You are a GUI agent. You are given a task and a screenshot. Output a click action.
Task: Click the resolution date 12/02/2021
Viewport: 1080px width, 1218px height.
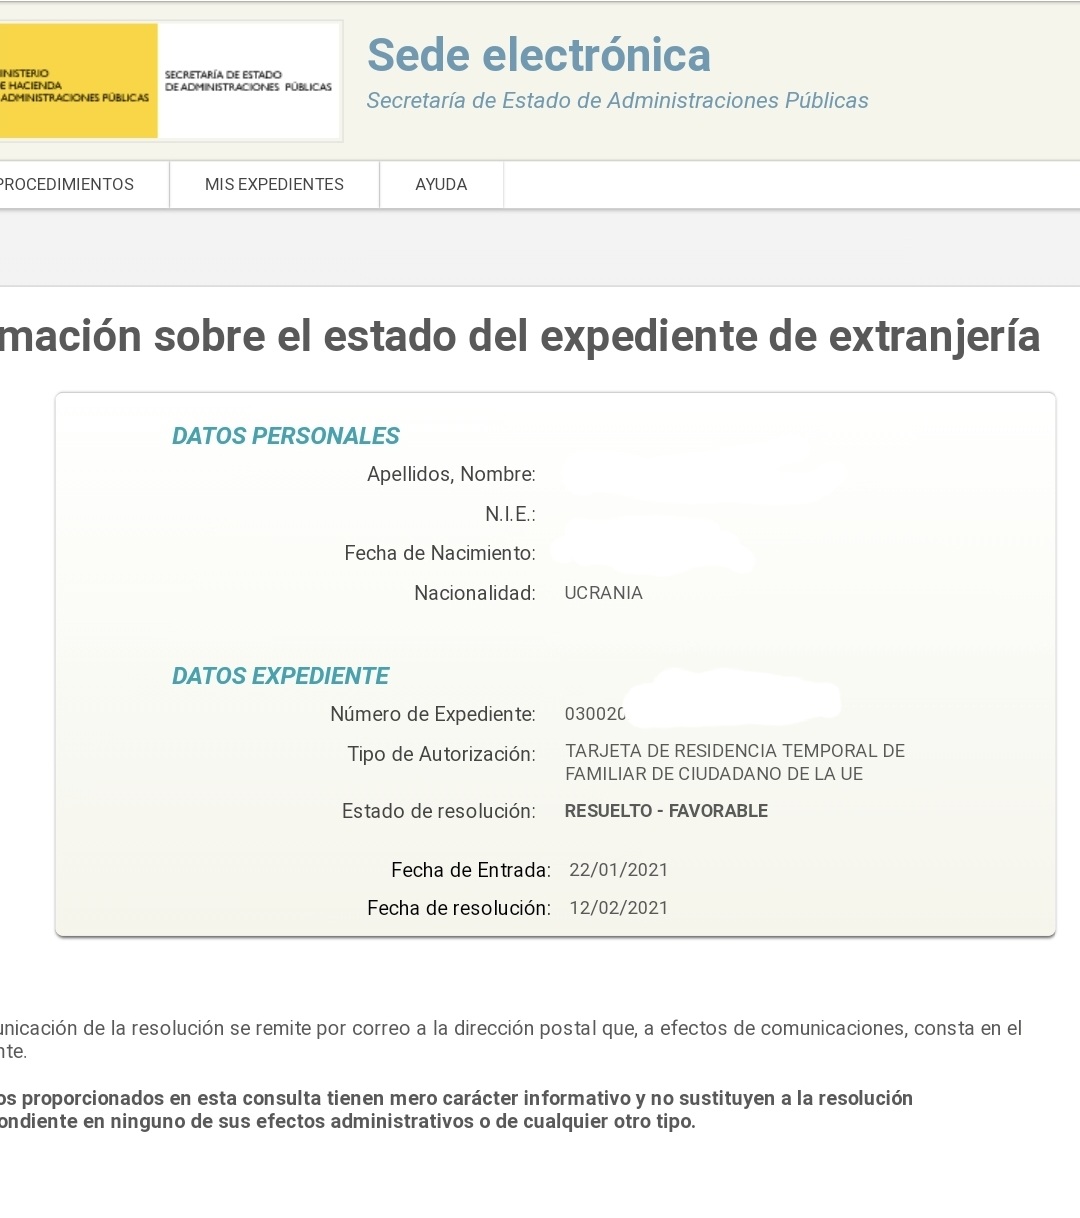[618, 908]
